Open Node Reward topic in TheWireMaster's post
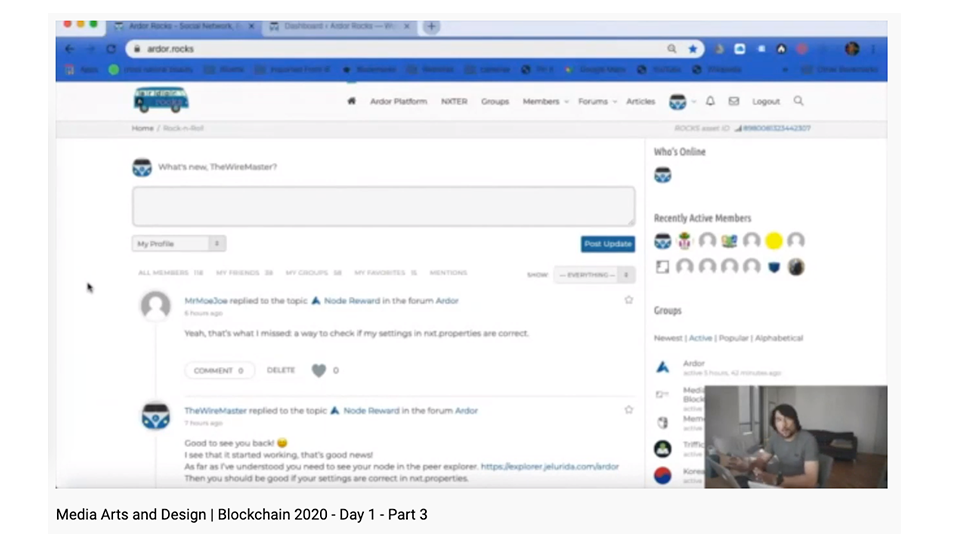Viewport: 960px width, 540px height. pyautogui.click(x=371, y=411)
